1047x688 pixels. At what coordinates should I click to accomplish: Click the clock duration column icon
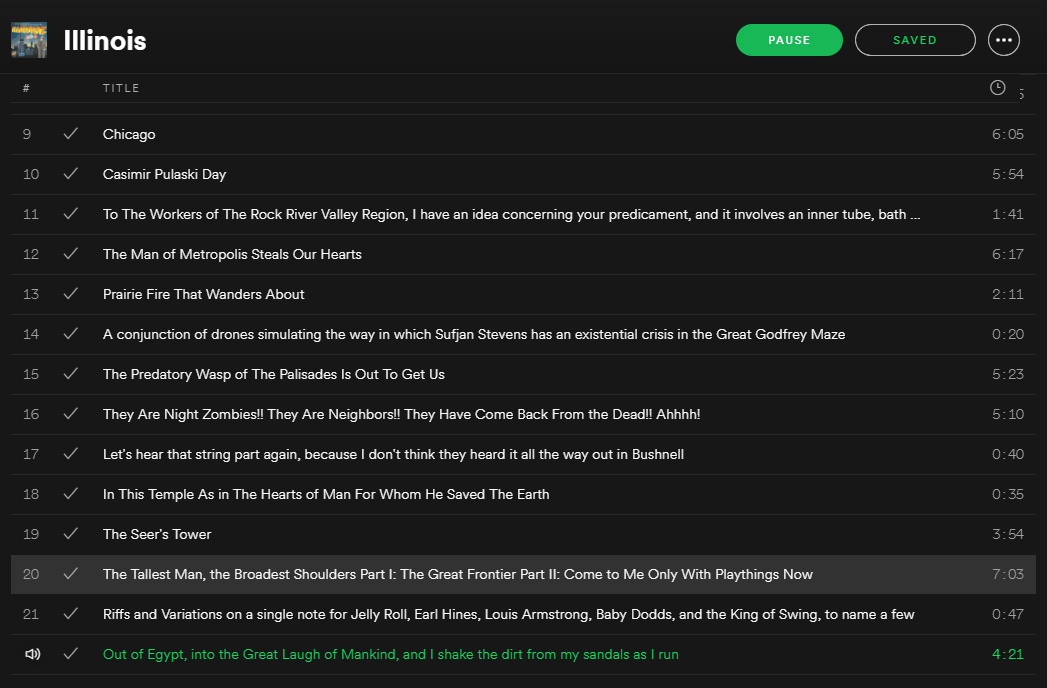(x=997, y=88)
